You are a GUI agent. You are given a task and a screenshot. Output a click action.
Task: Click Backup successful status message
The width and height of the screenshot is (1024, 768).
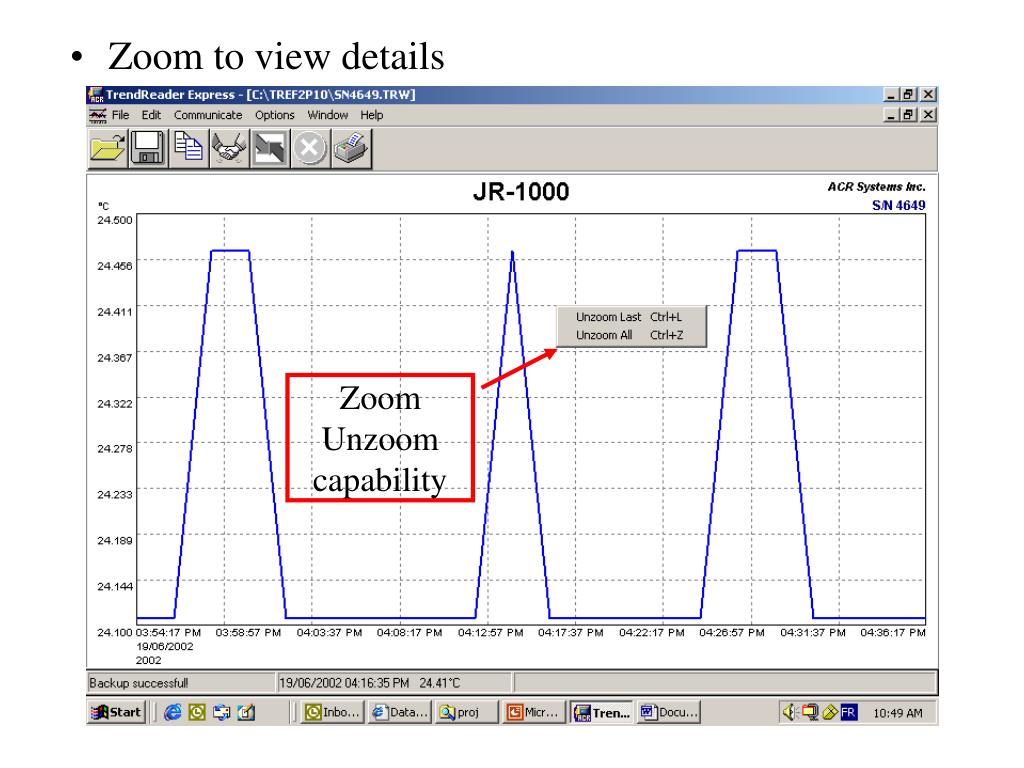[x=138, y=683]
